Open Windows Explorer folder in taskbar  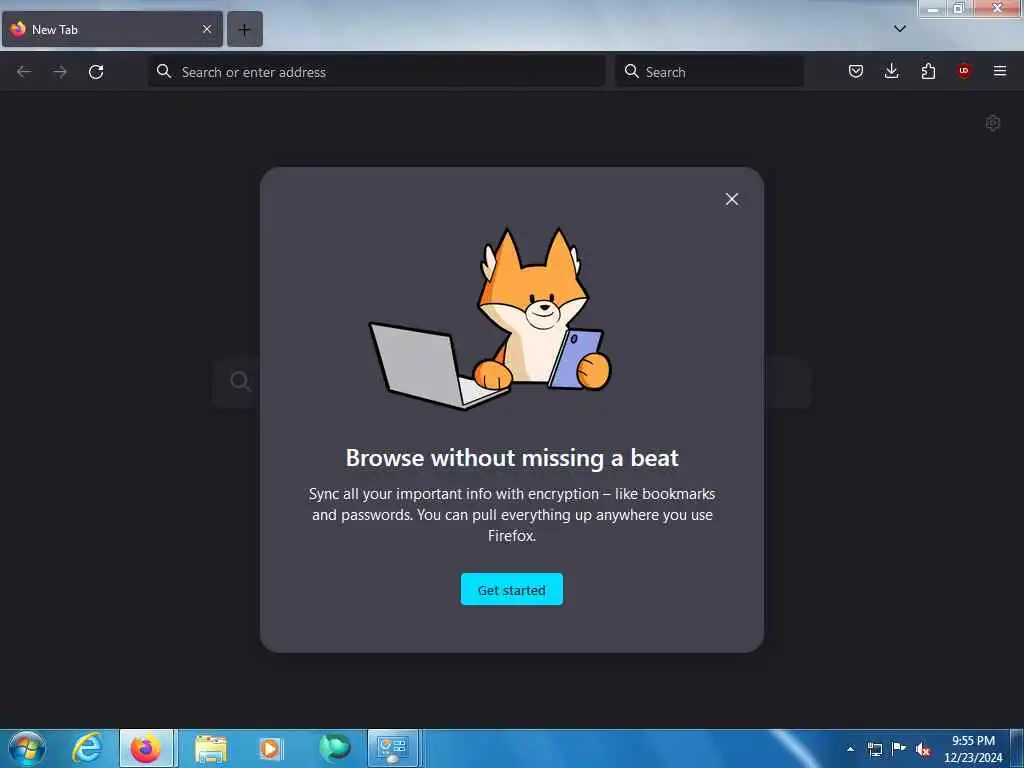point(210,748)
